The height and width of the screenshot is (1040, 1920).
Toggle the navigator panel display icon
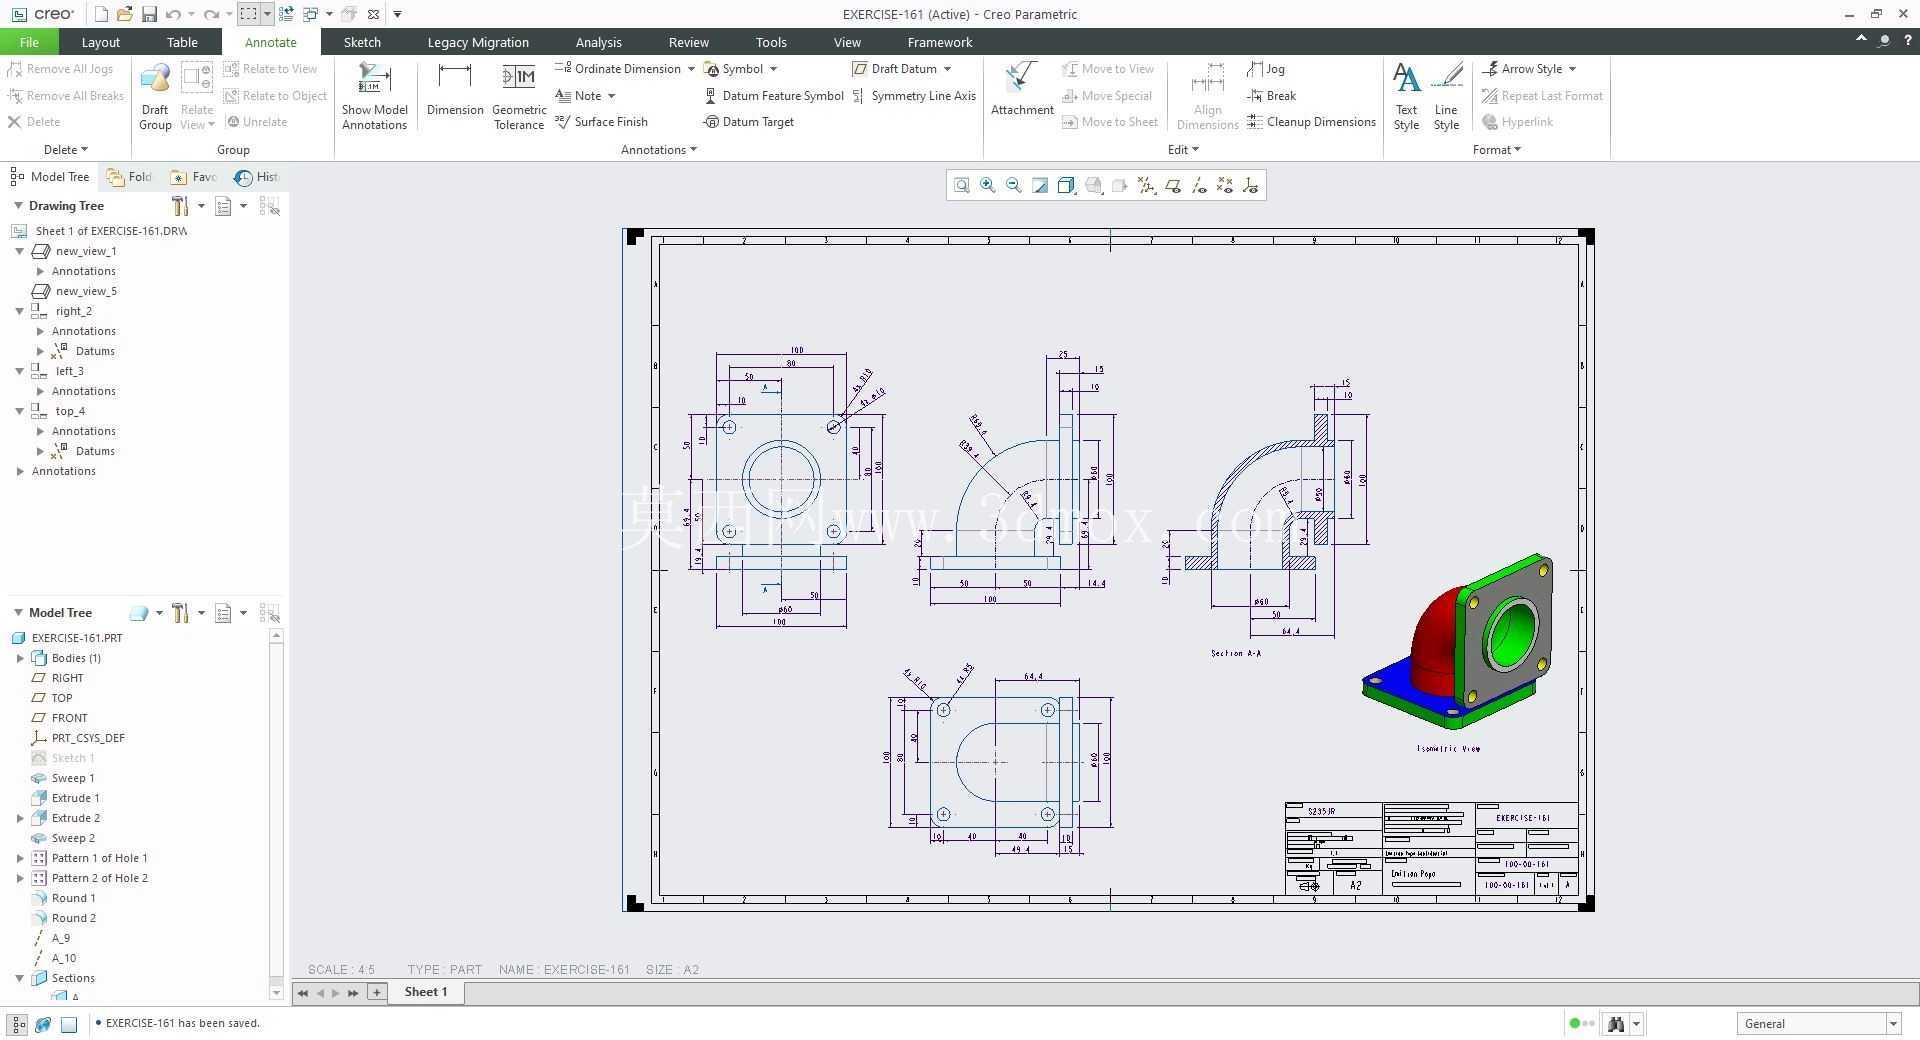click(x=18, y=1024)
